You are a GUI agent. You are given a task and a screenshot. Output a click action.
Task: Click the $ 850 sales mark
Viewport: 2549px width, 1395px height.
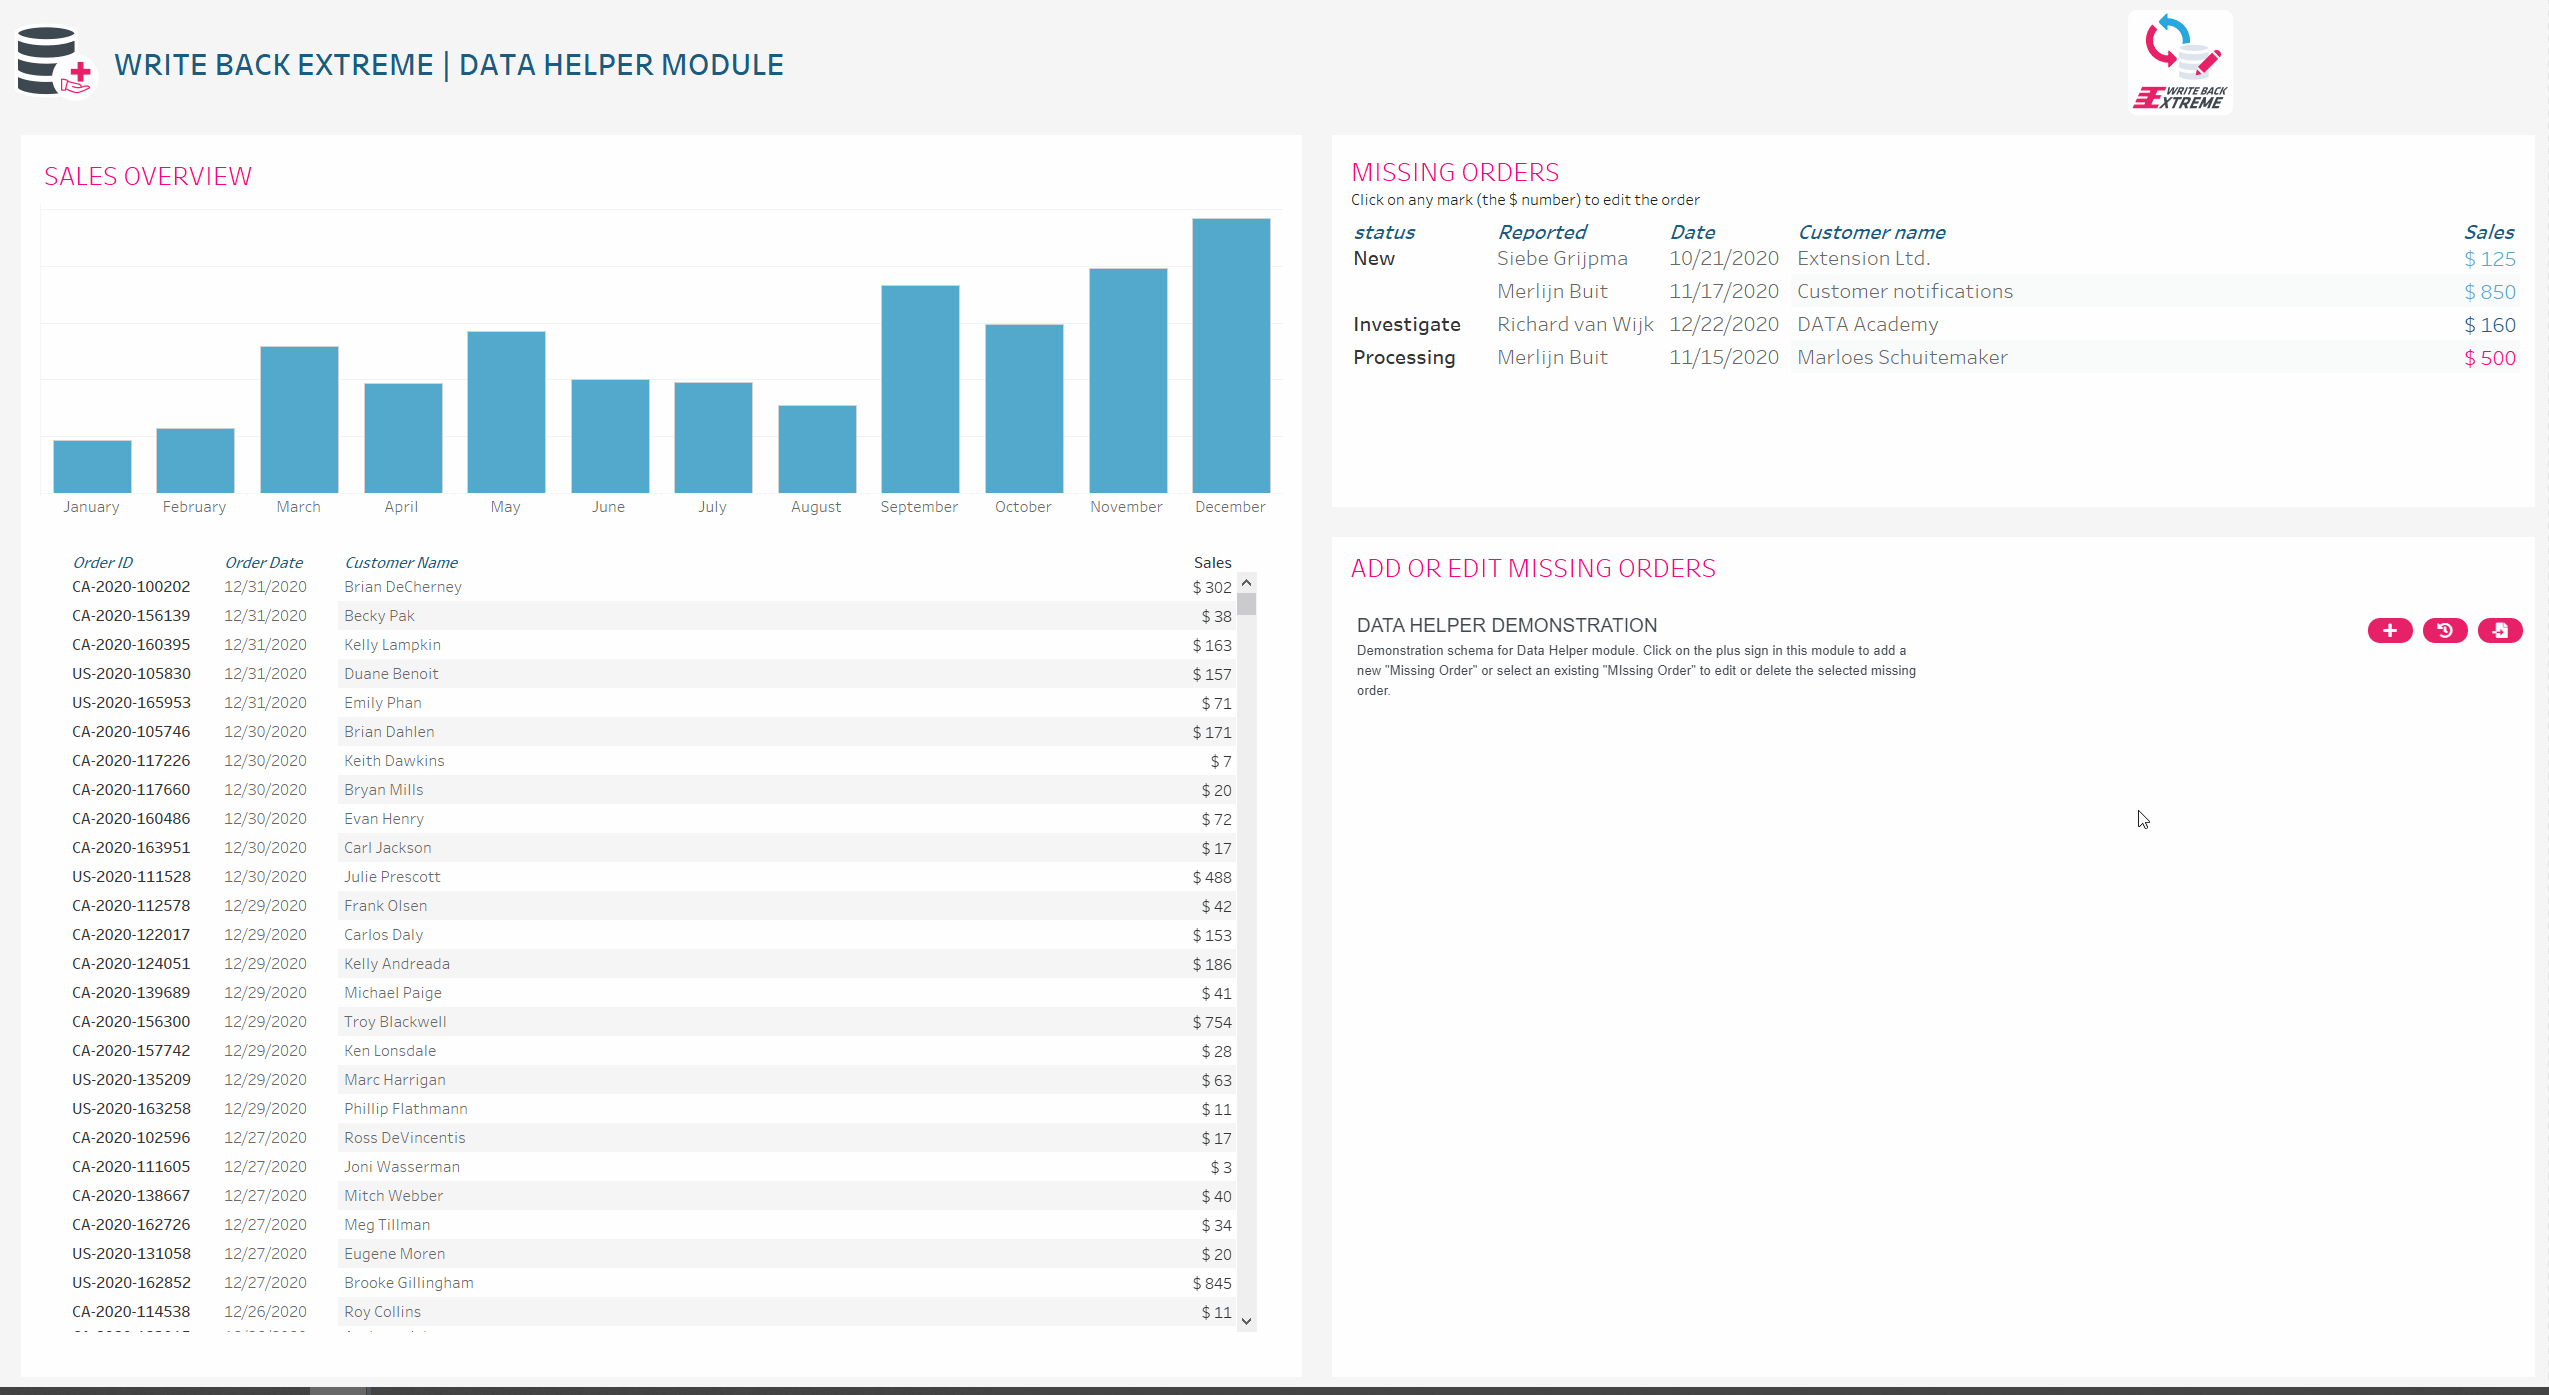pyautogui.click(x=2489, y=292)
